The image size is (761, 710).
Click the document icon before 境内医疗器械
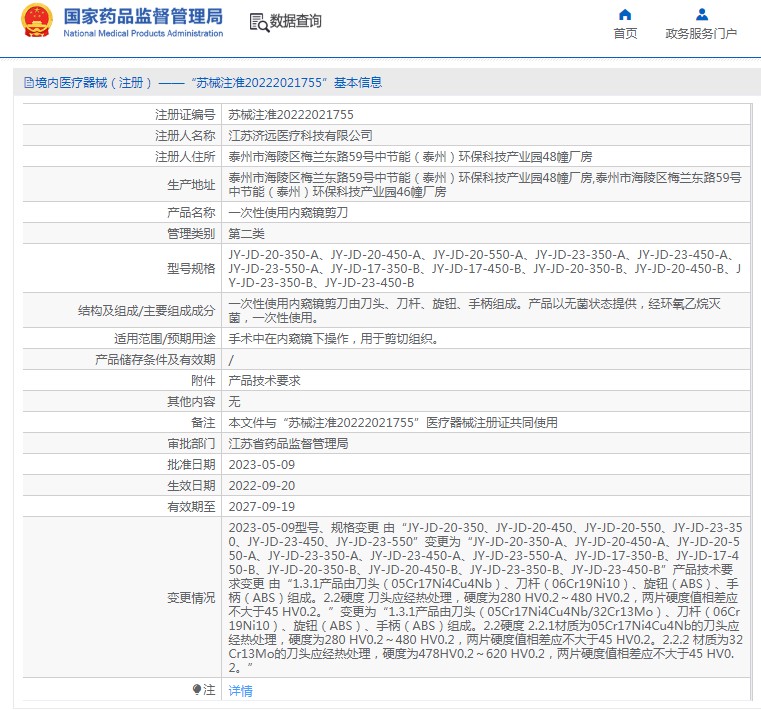pos(27,83)
